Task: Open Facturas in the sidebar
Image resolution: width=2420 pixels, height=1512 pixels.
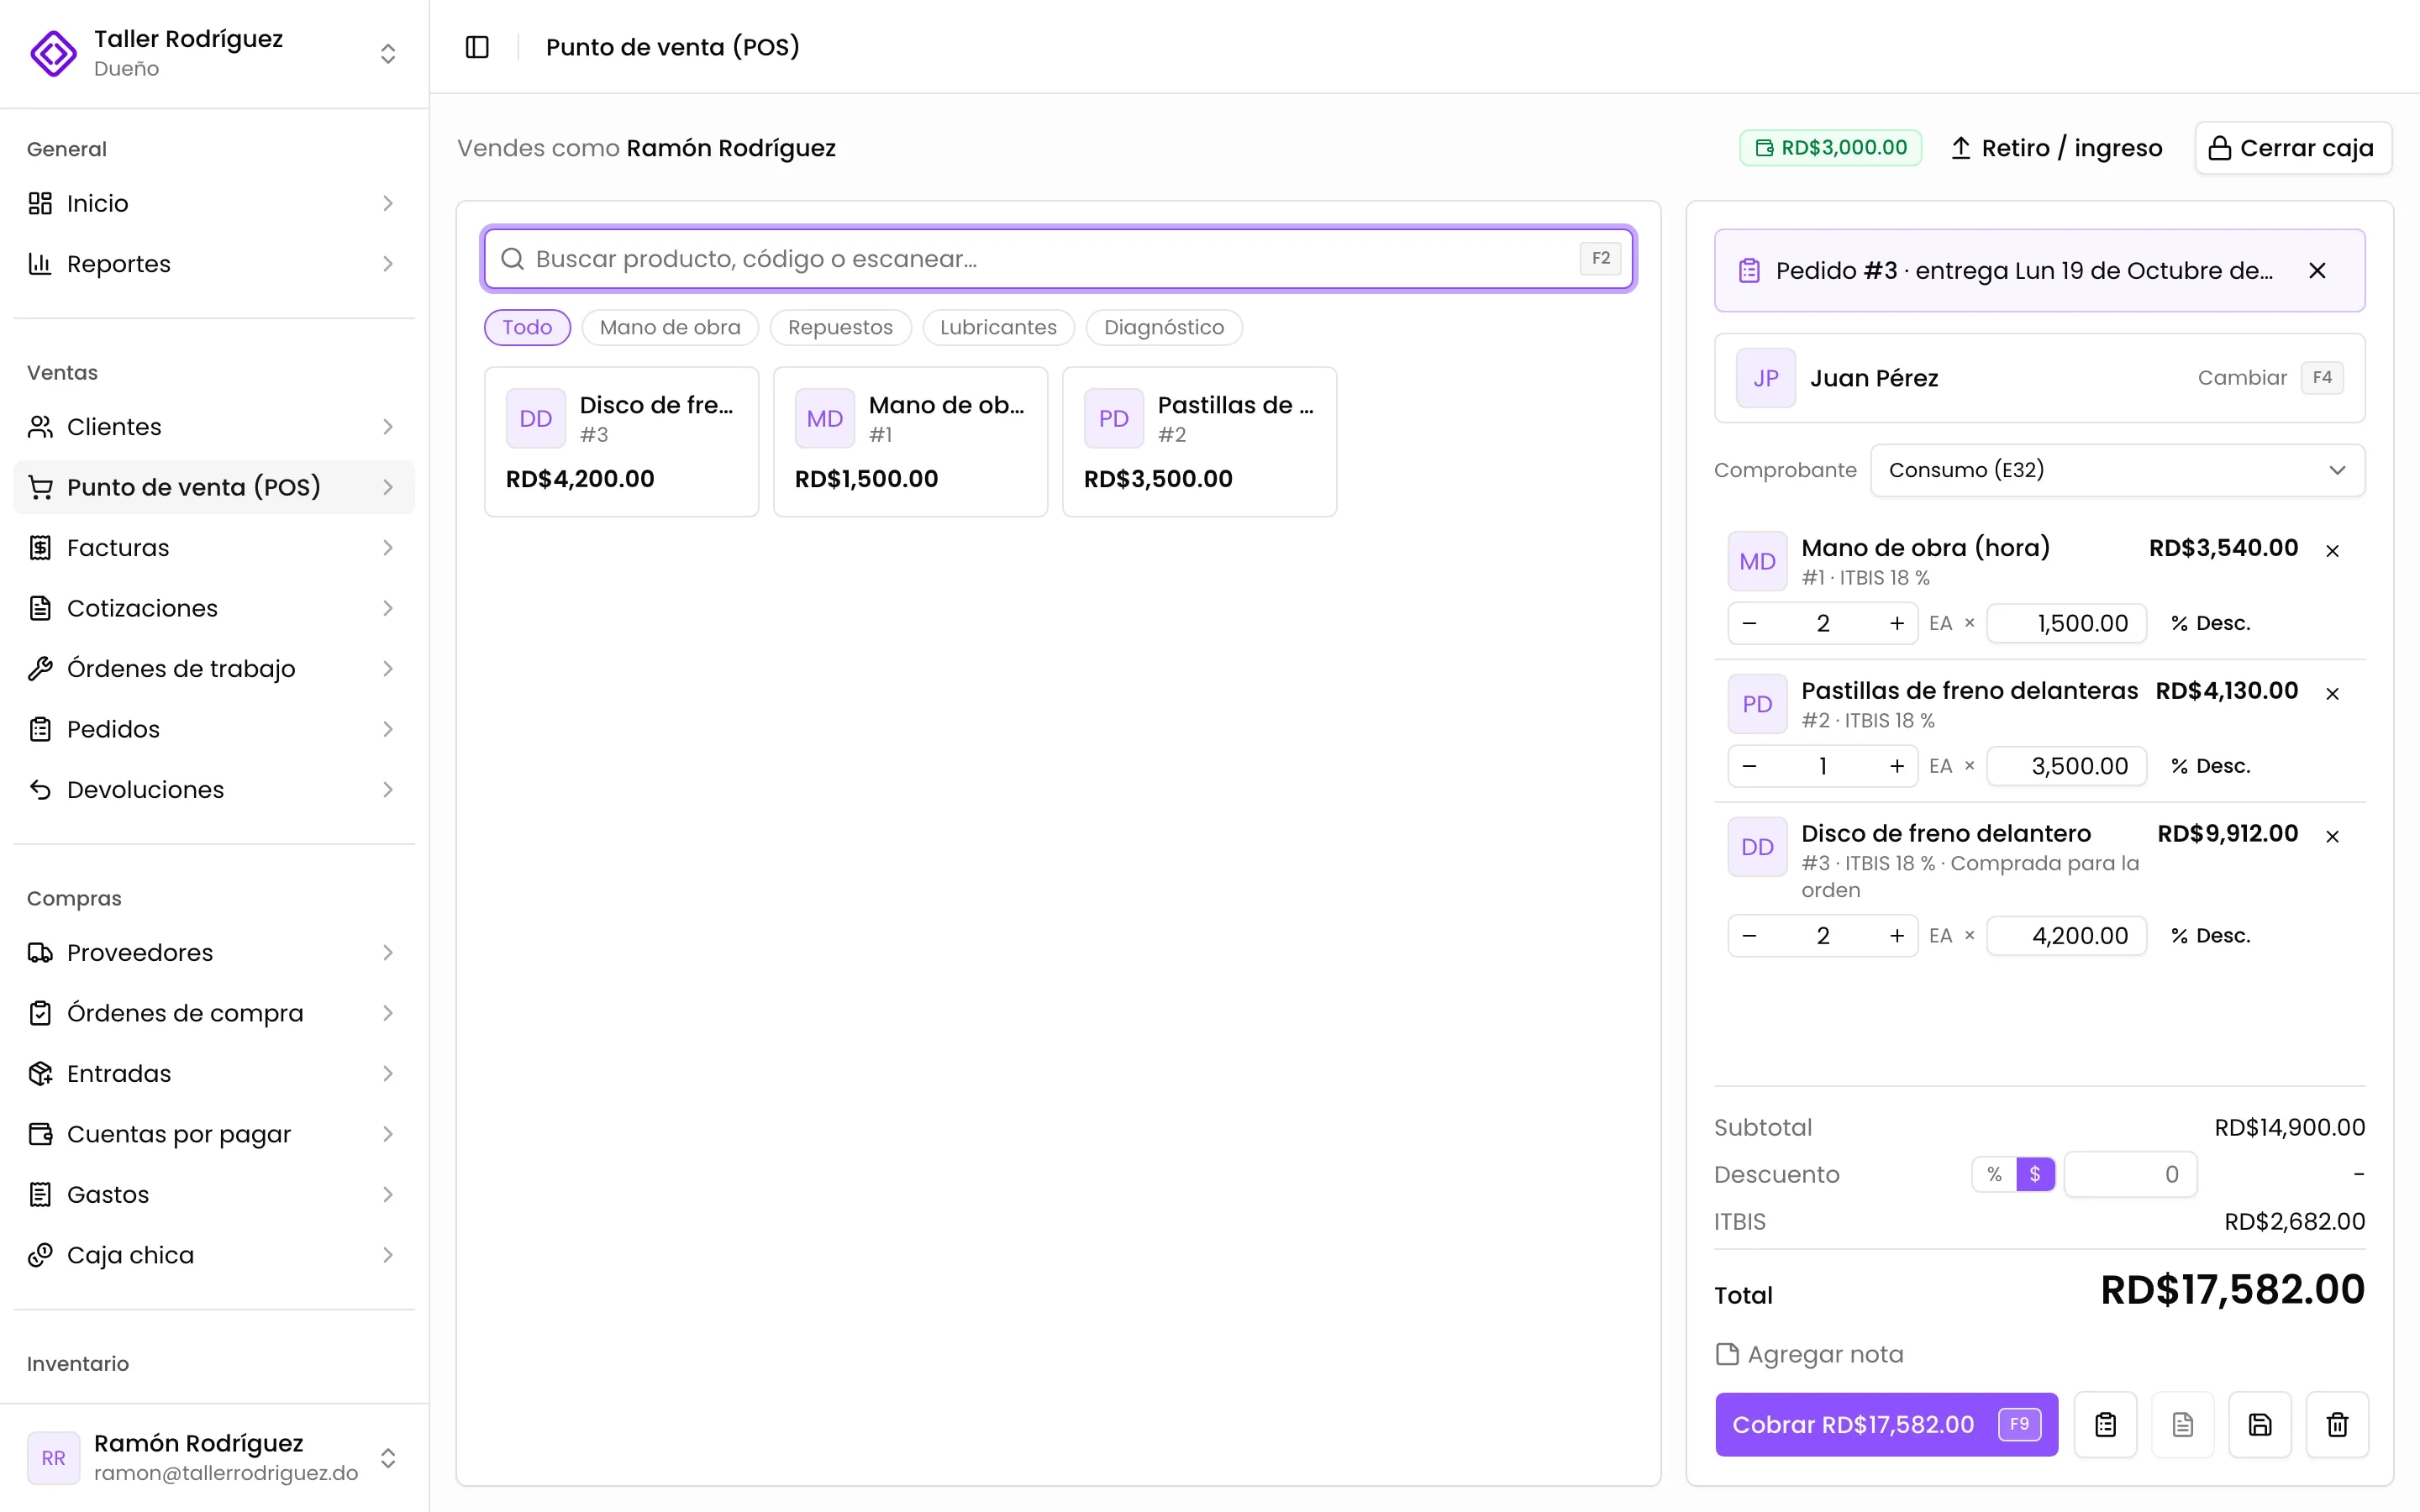Action: (x=214, y=548)
